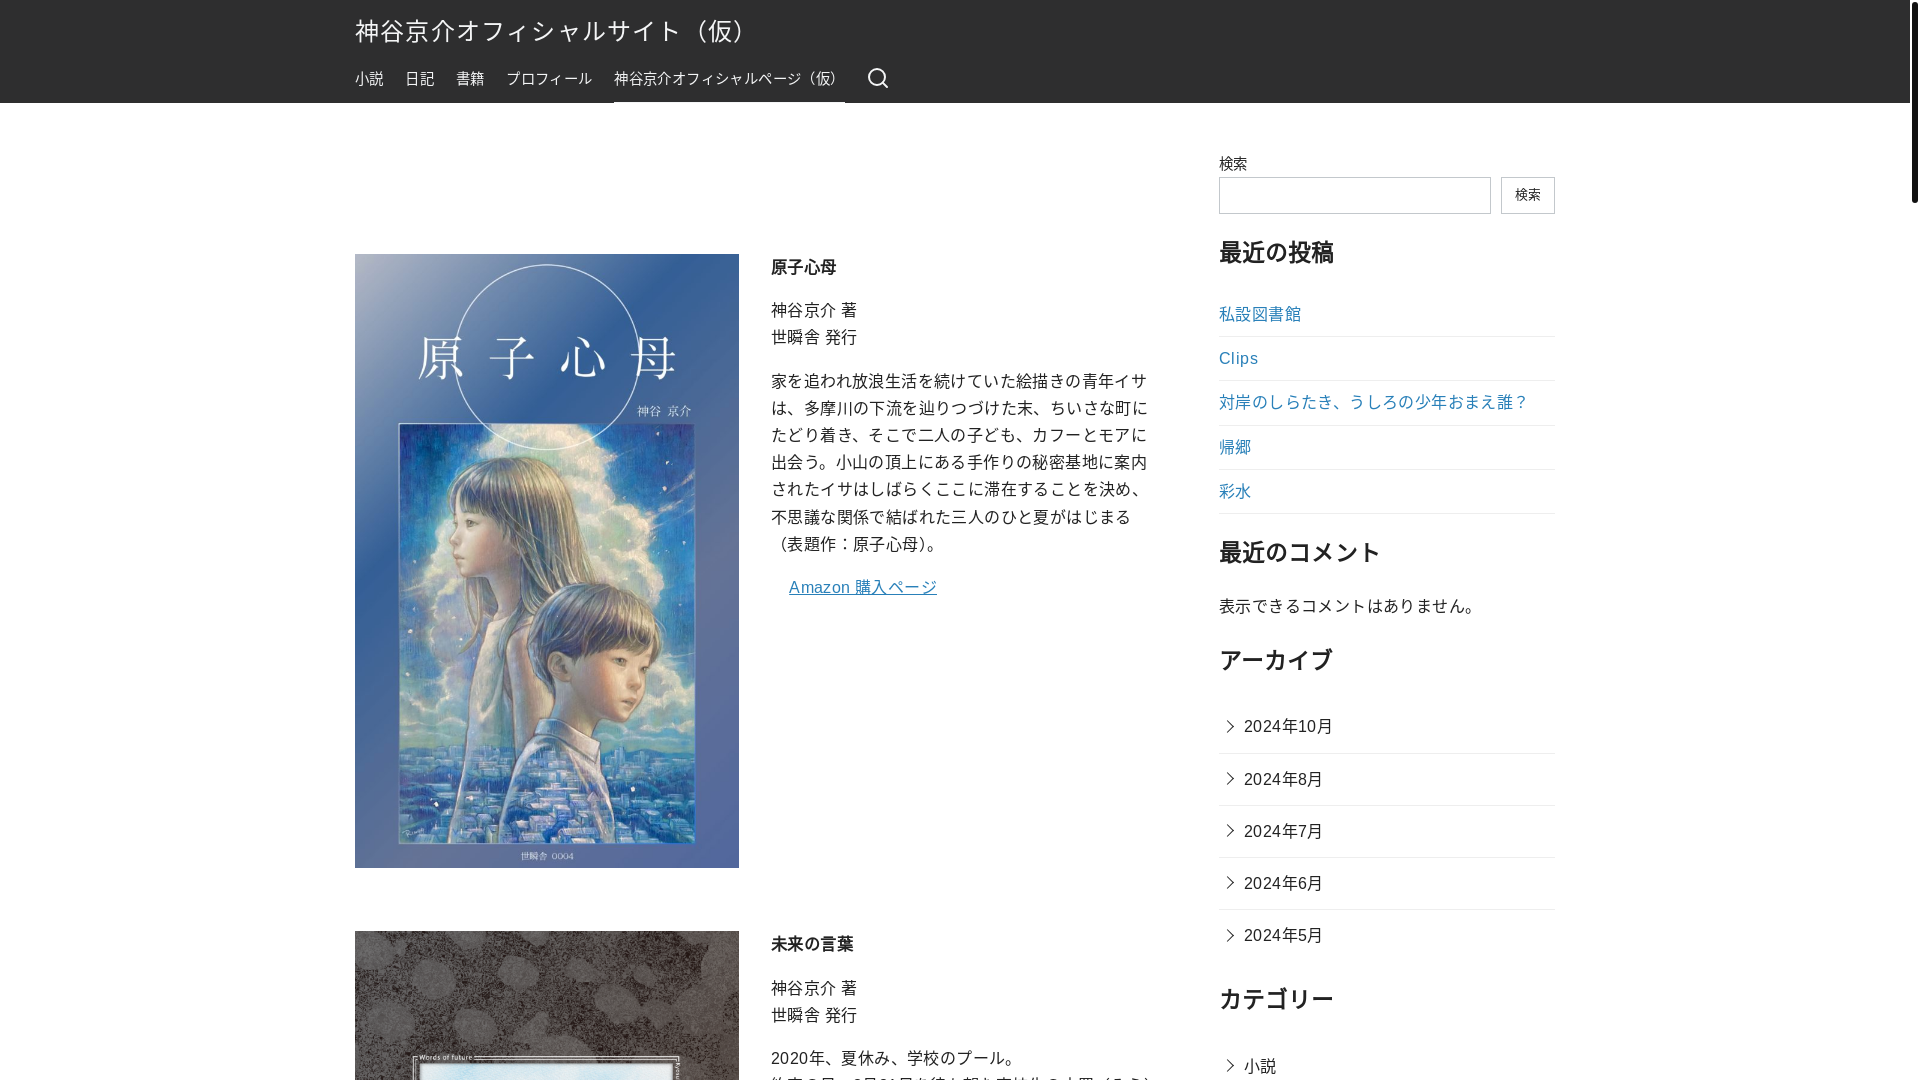The height and width of the screenshot is (1080, 1920).
Task: Click the 最近のコメント sidebar heading
Action: (1300, 552)
